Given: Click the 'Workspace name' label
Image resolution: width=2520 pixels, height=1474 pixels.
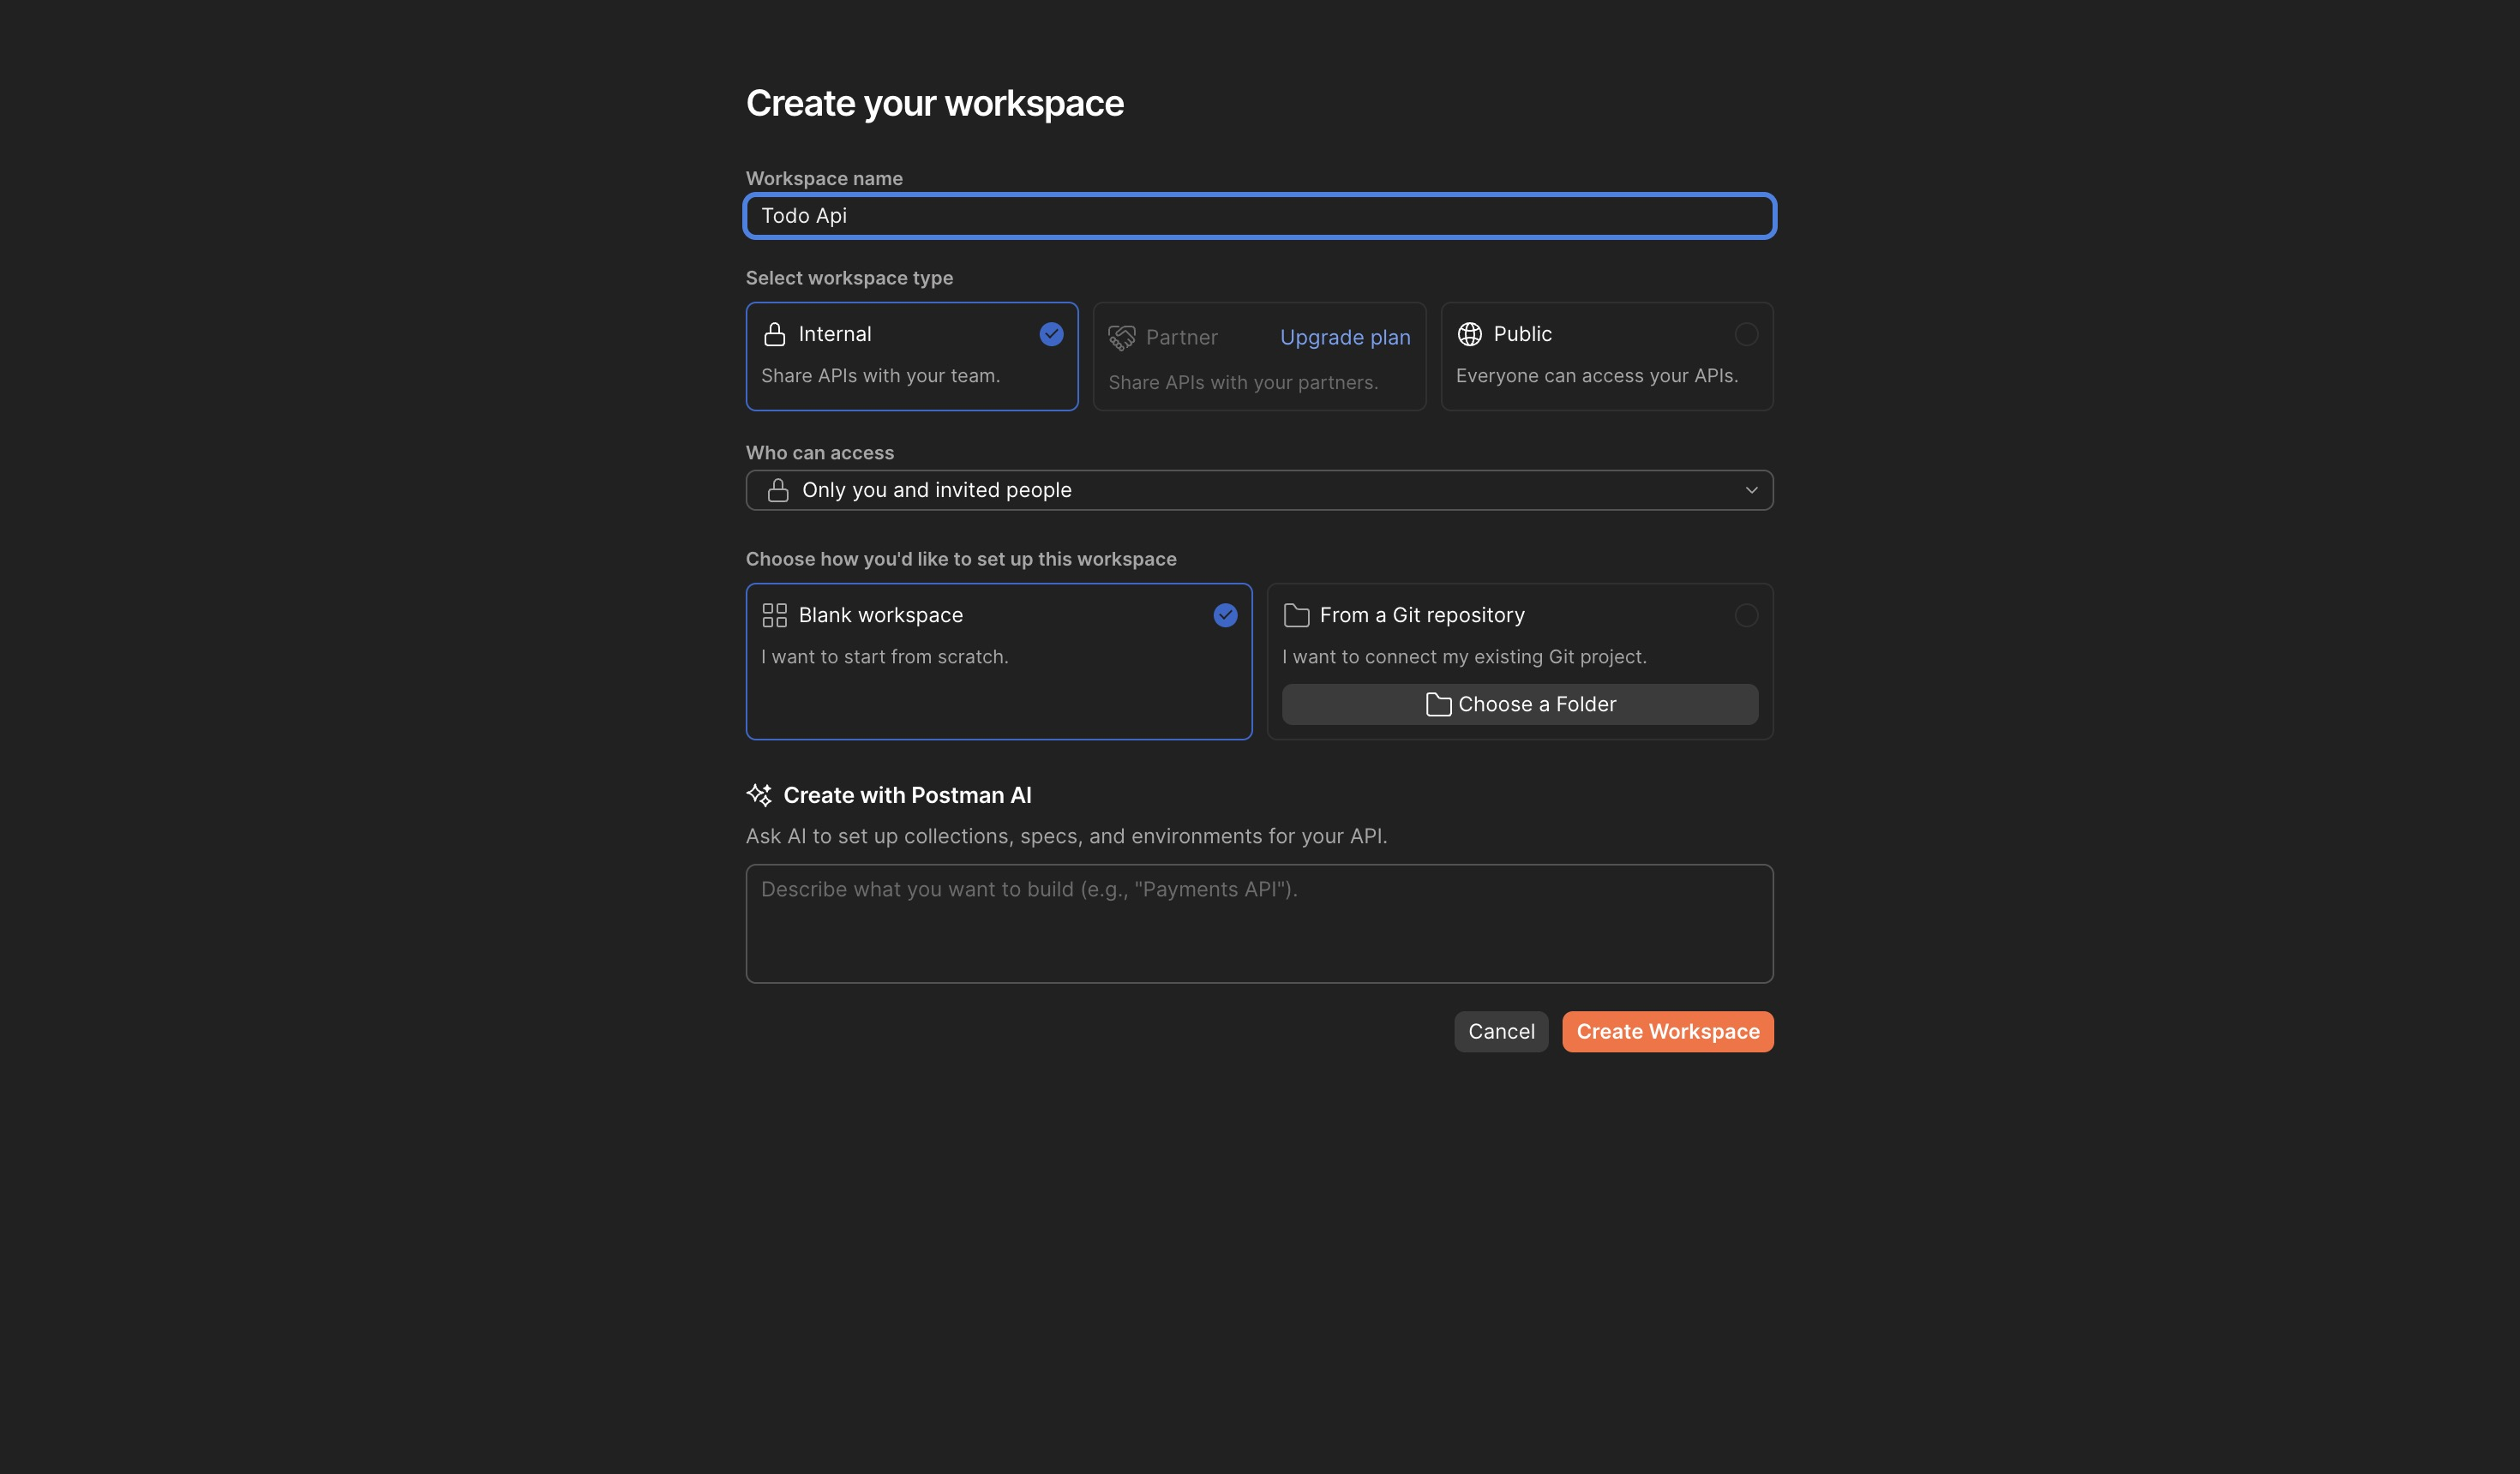Looking at the screenshot, I should pyautogui.click(x=824, y=179).
